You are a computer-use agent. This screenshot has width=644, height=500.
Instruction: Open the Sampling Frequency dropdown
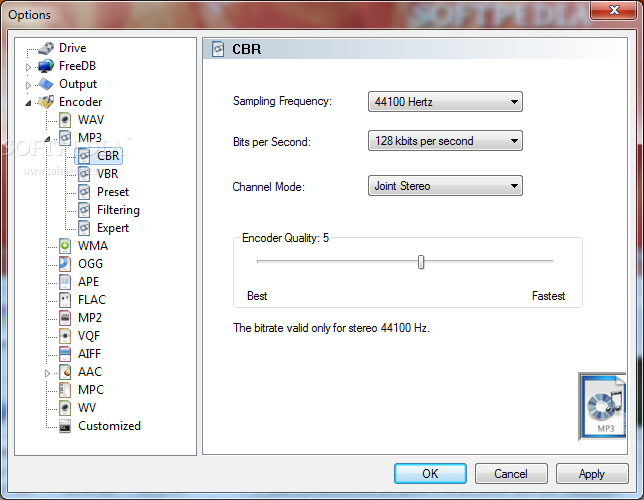445,101
